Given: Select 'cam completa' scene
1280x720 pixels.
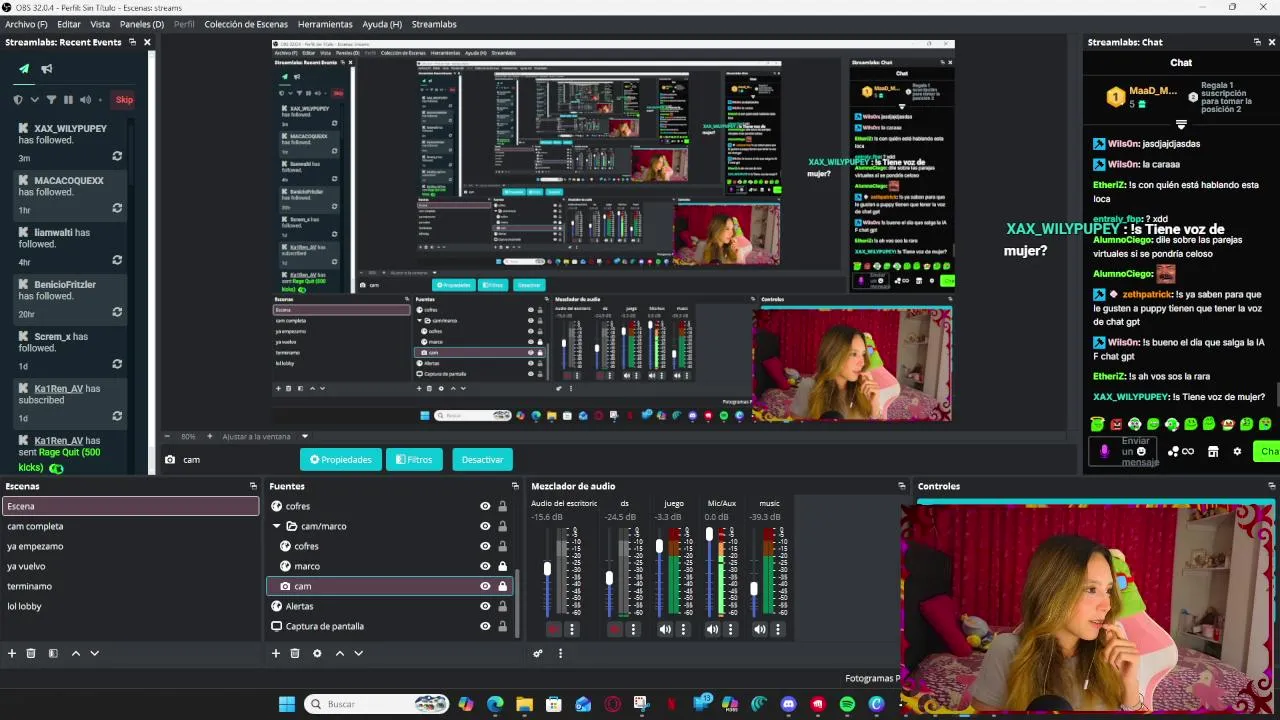Looking at the screenshot, I should (130, 526).
